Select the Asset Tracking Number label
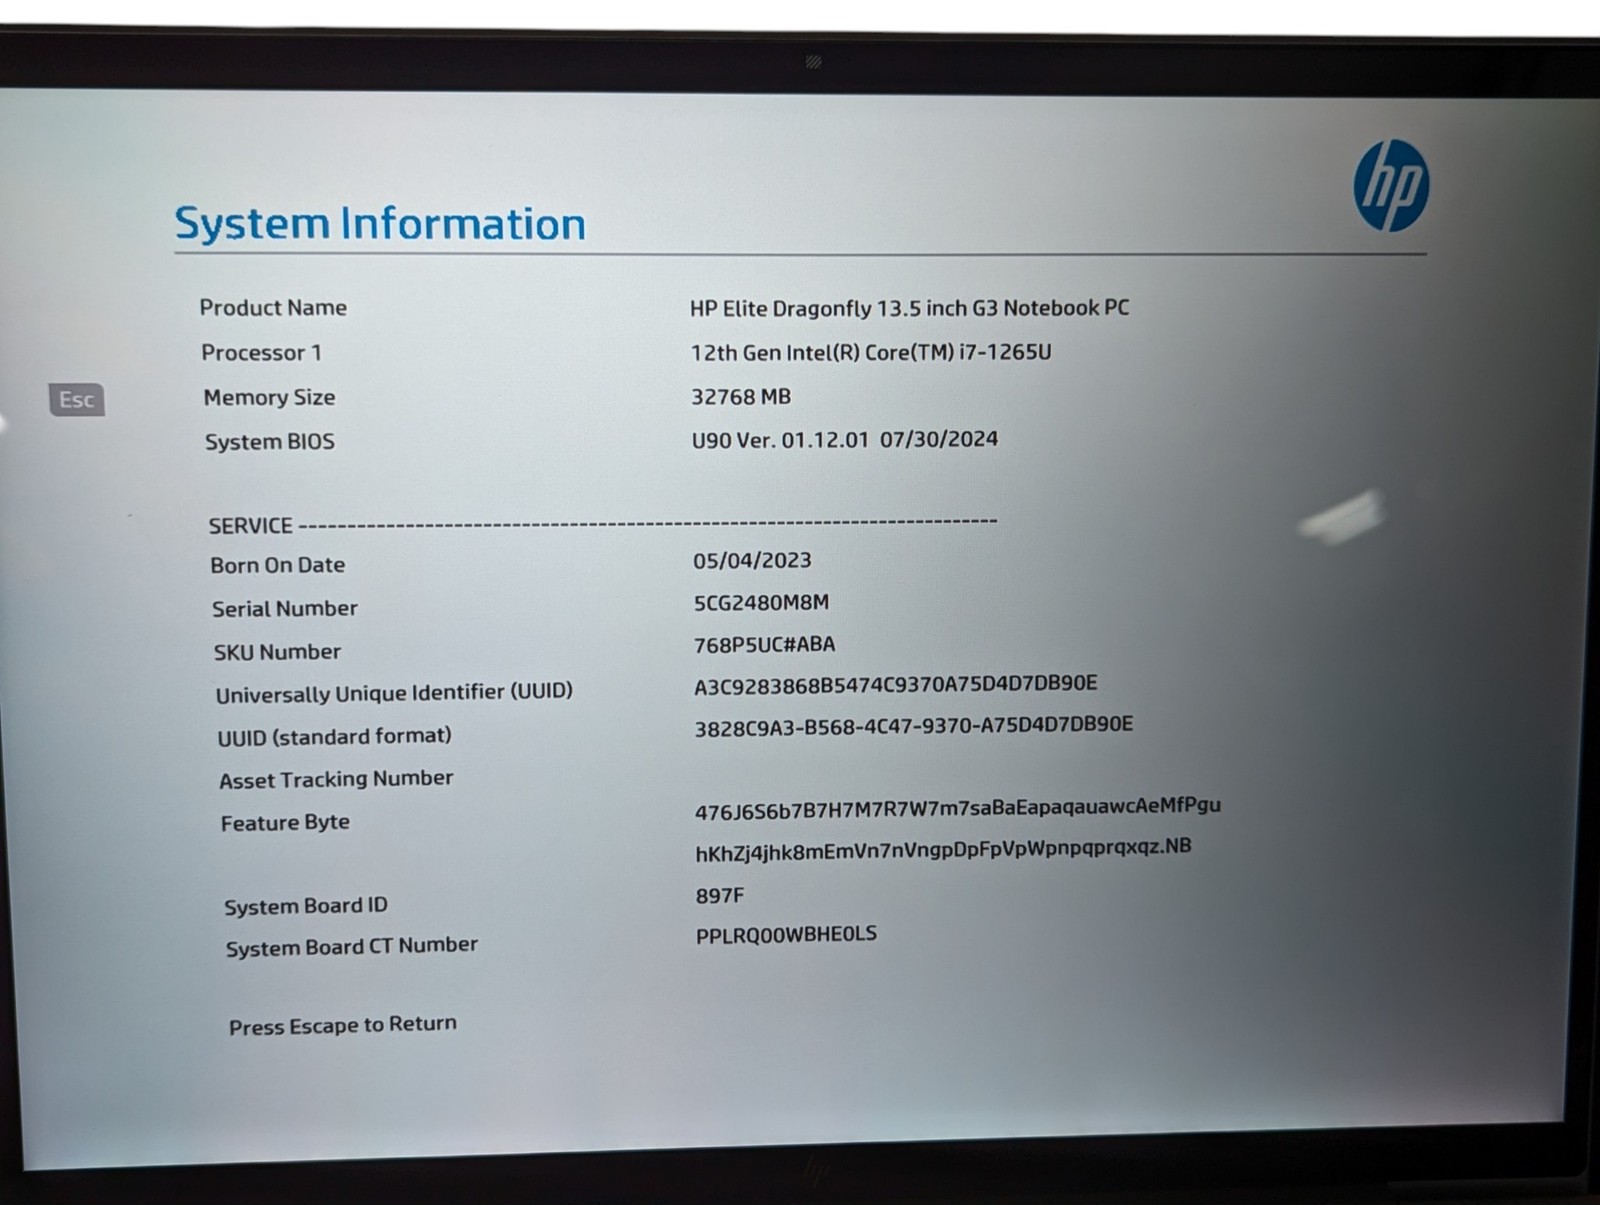The width and height of the screenshot is (1600, 1205). pos(336,779)
